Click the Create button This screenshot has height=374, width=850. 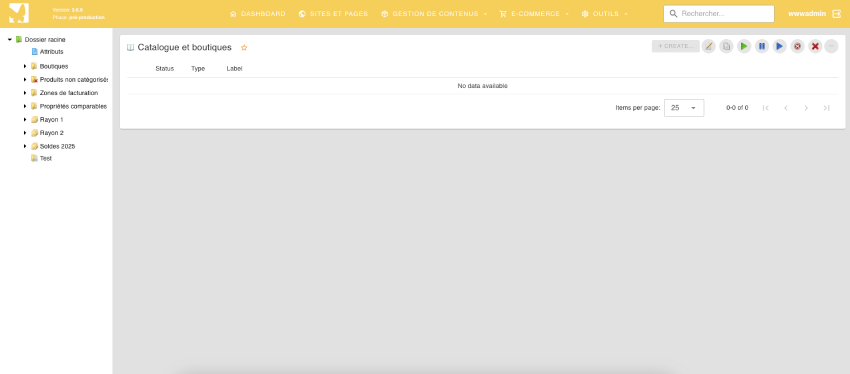click(x=675, y=47)
